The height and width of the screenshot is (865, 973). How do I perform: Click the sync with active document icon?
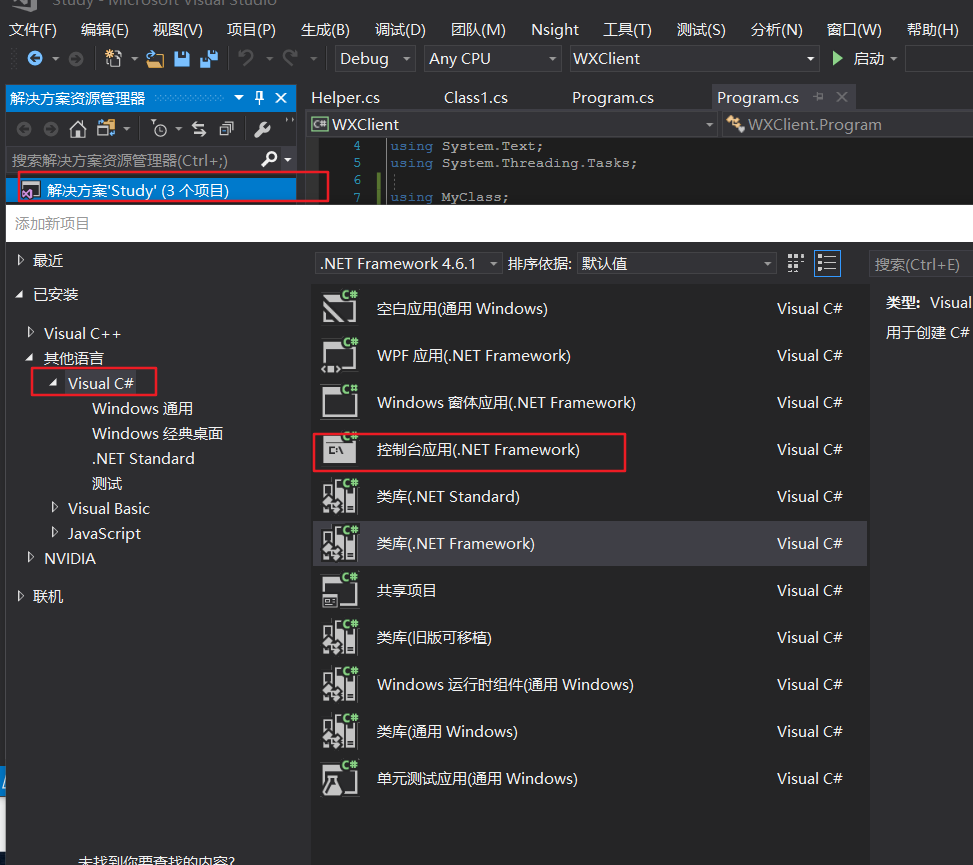tap(199, 129)
